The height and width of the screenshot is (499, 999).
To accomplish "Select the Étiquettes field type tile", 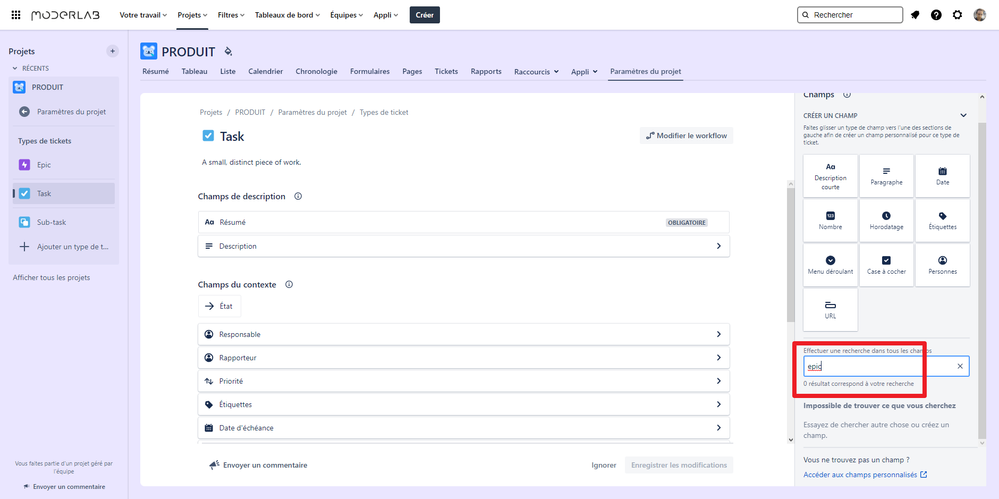I will [x=942, y=221].
